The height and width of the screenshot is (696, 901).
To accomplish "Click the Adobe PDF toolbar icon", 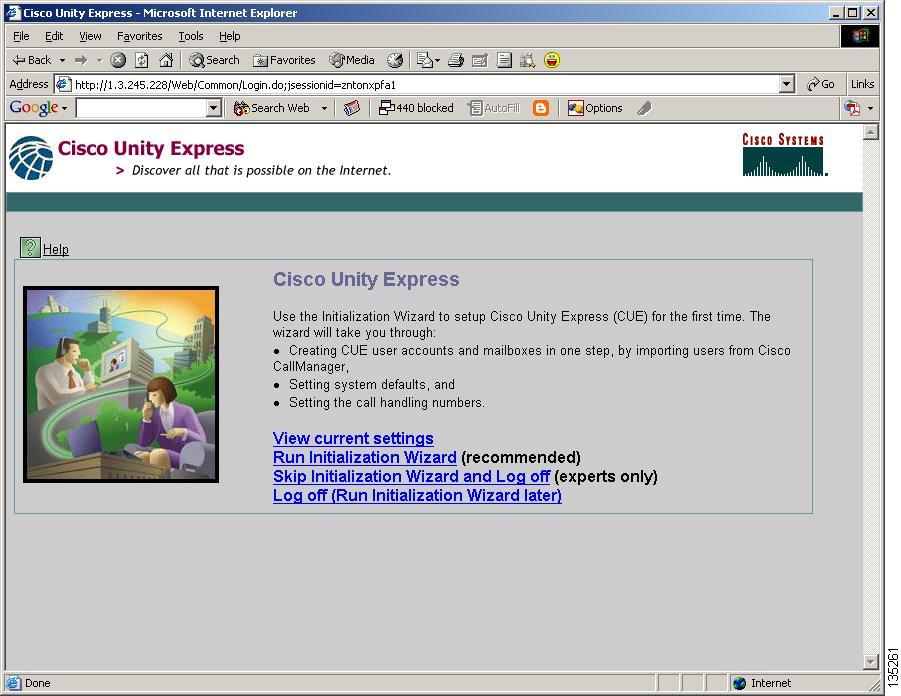I will 852,108.
